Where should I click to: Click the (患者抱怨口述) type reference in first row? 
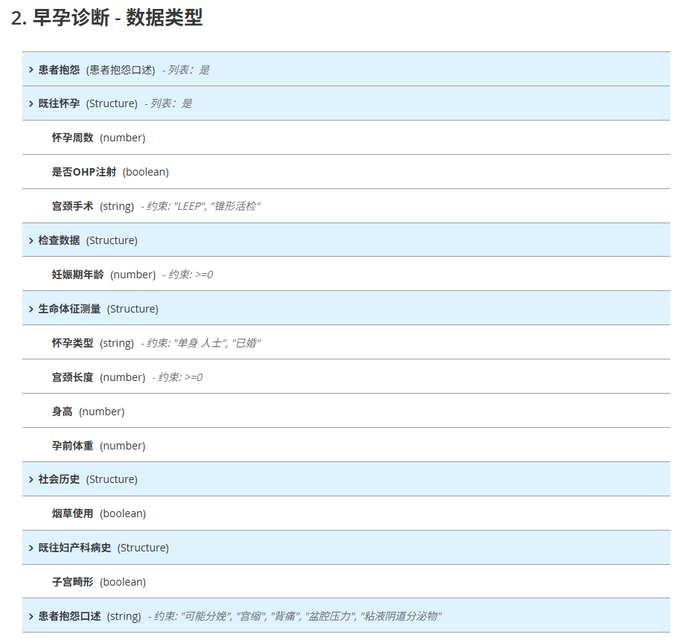120,70
